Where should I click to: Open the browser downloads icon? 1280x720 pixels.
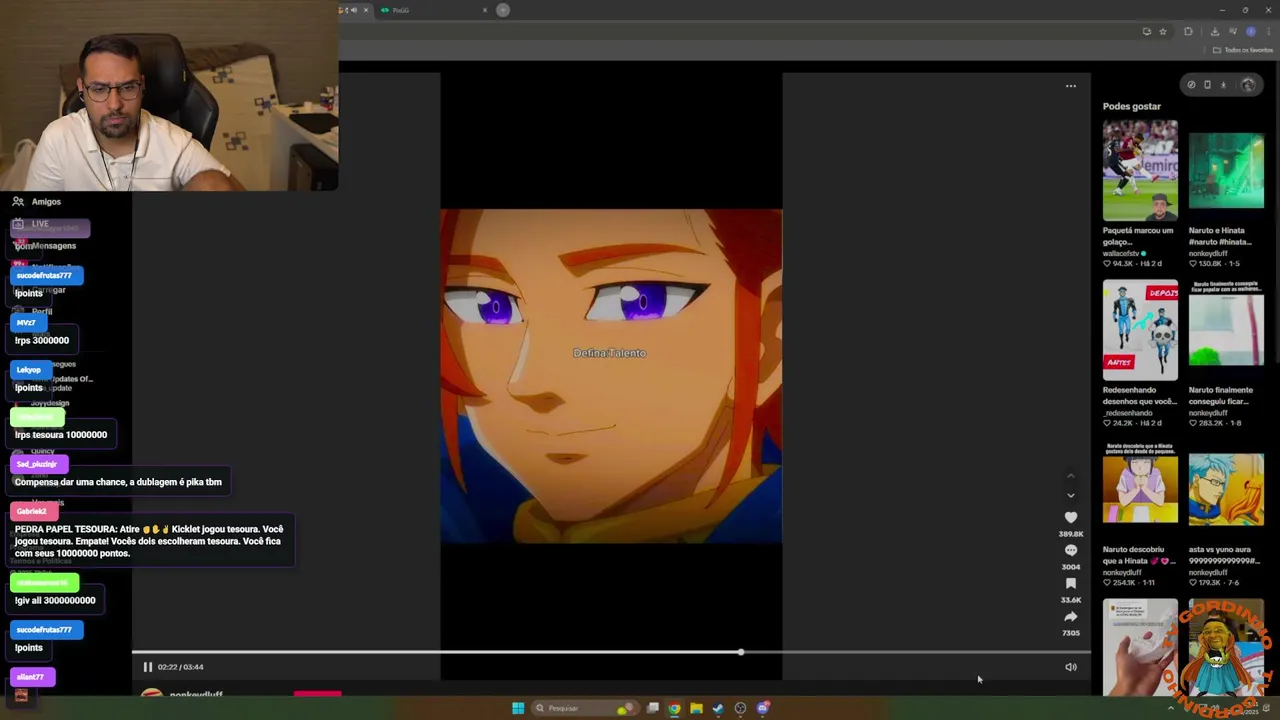click(x=1215, y=31)
